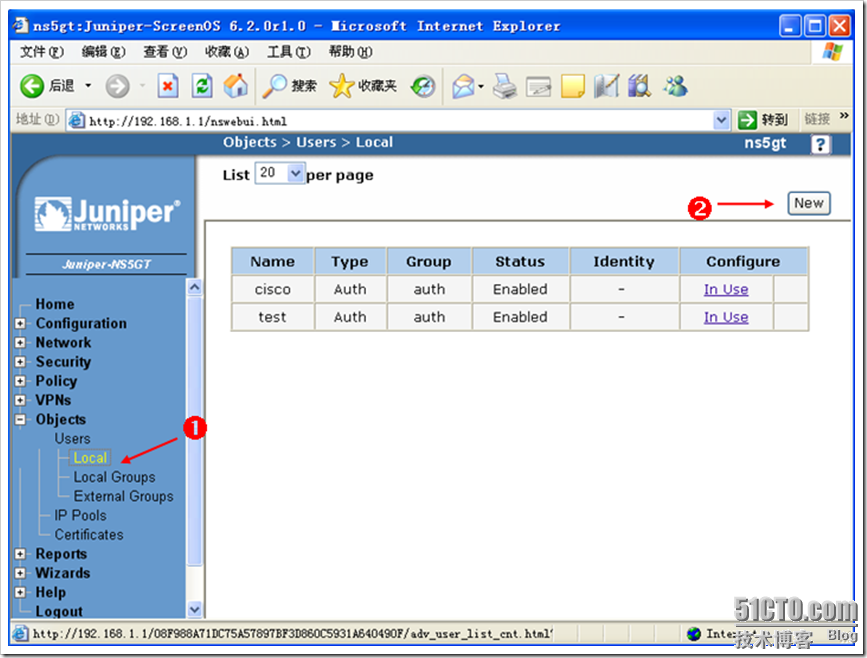Screen dimensions: 867x658
Task: Click In Use link for test
Action: point(726,317)
